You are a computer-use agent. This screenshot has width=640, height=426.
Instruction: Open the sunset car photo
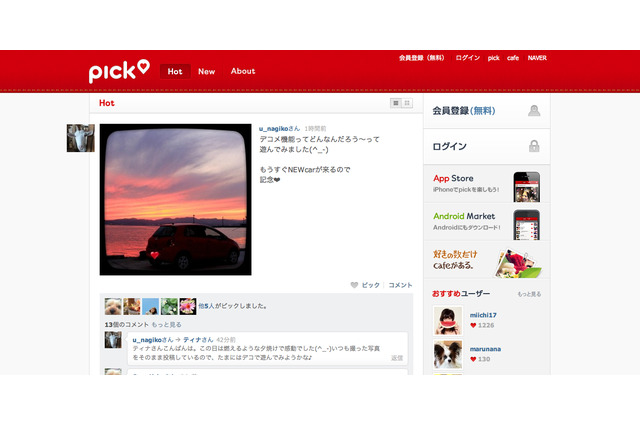(176, 200)
